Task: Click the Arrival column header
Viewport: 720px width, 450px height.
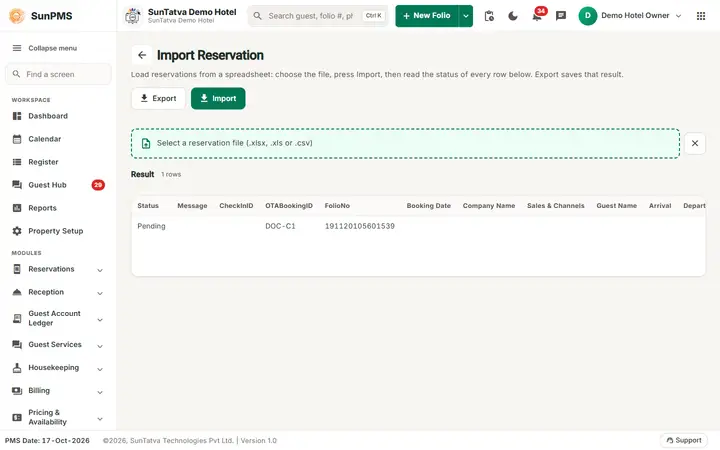Action: click(660, 206)
